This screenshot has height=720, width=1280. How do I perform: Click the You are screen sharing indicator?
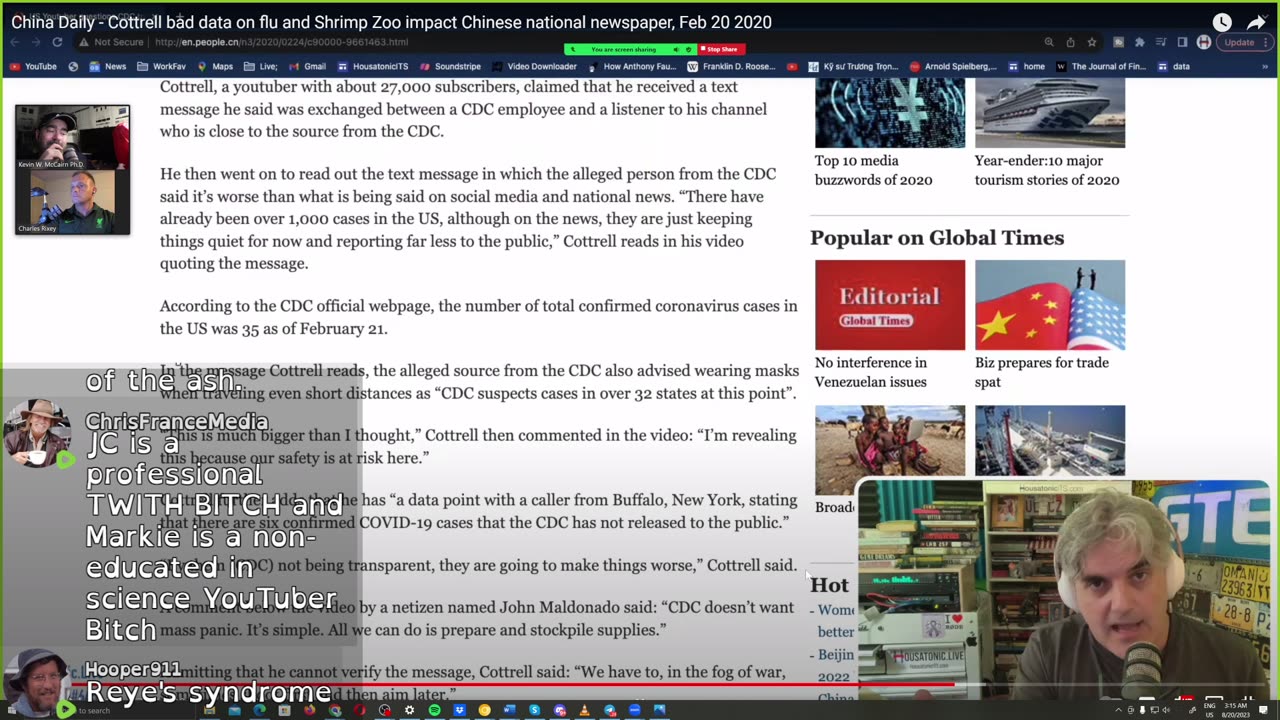630,49
